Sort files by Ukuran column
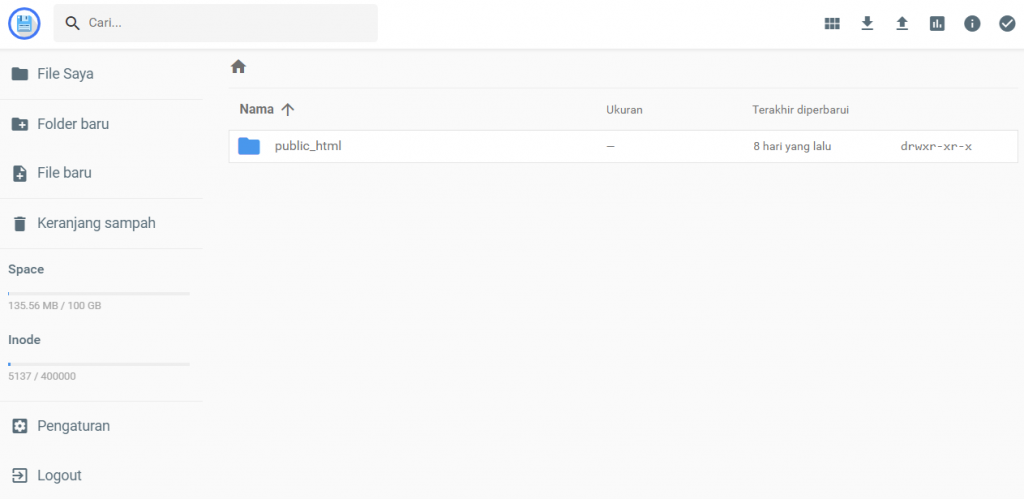The width and height of the screenshot is (1024, 499). click(624, 109)
